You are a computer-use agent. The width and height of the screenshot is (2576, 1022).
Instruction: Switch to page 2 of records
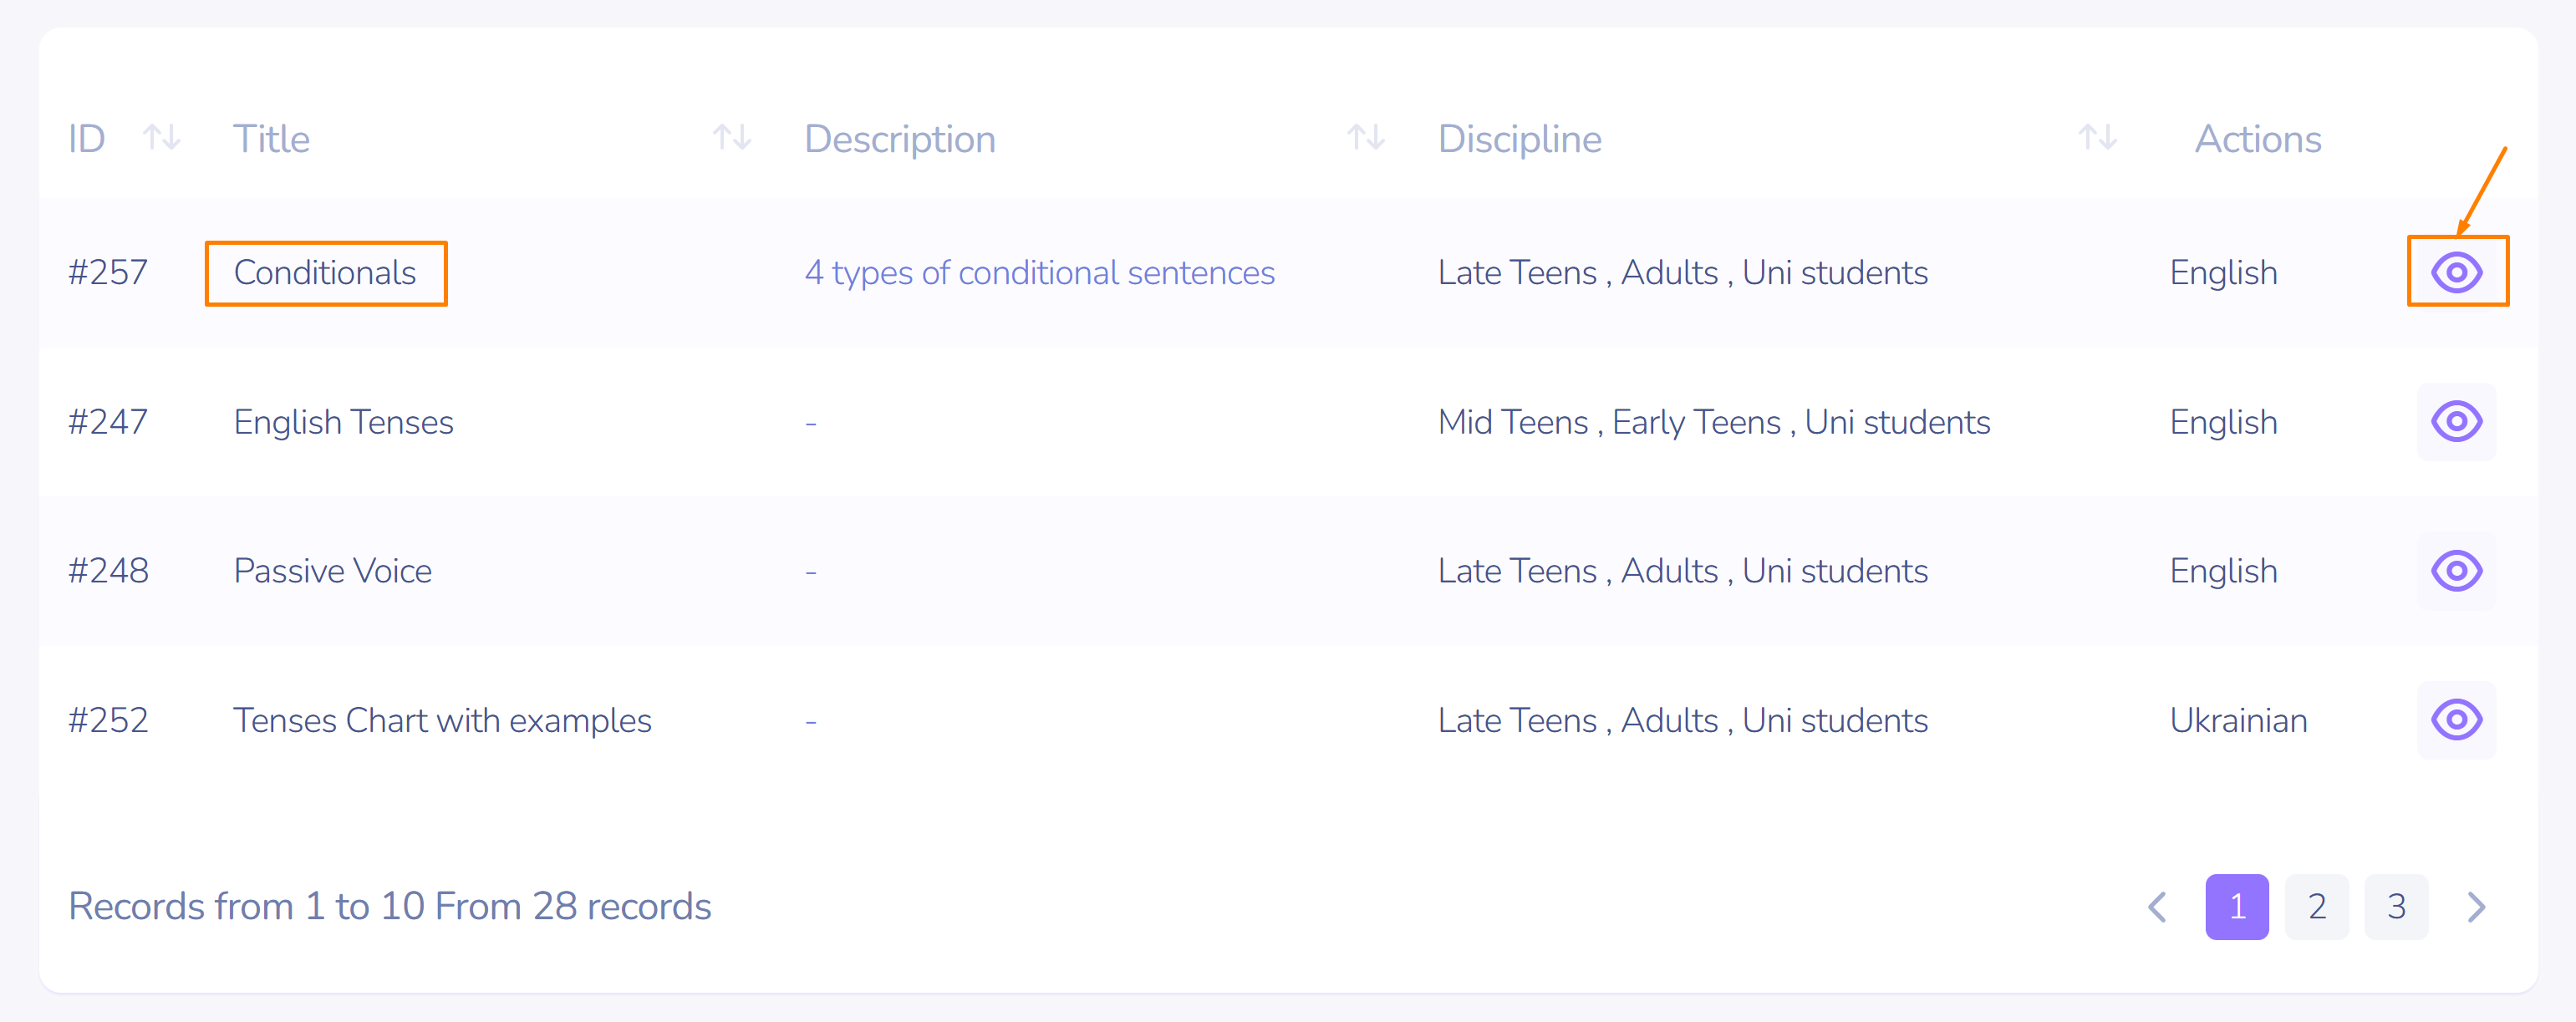[x=2316, y=907]
